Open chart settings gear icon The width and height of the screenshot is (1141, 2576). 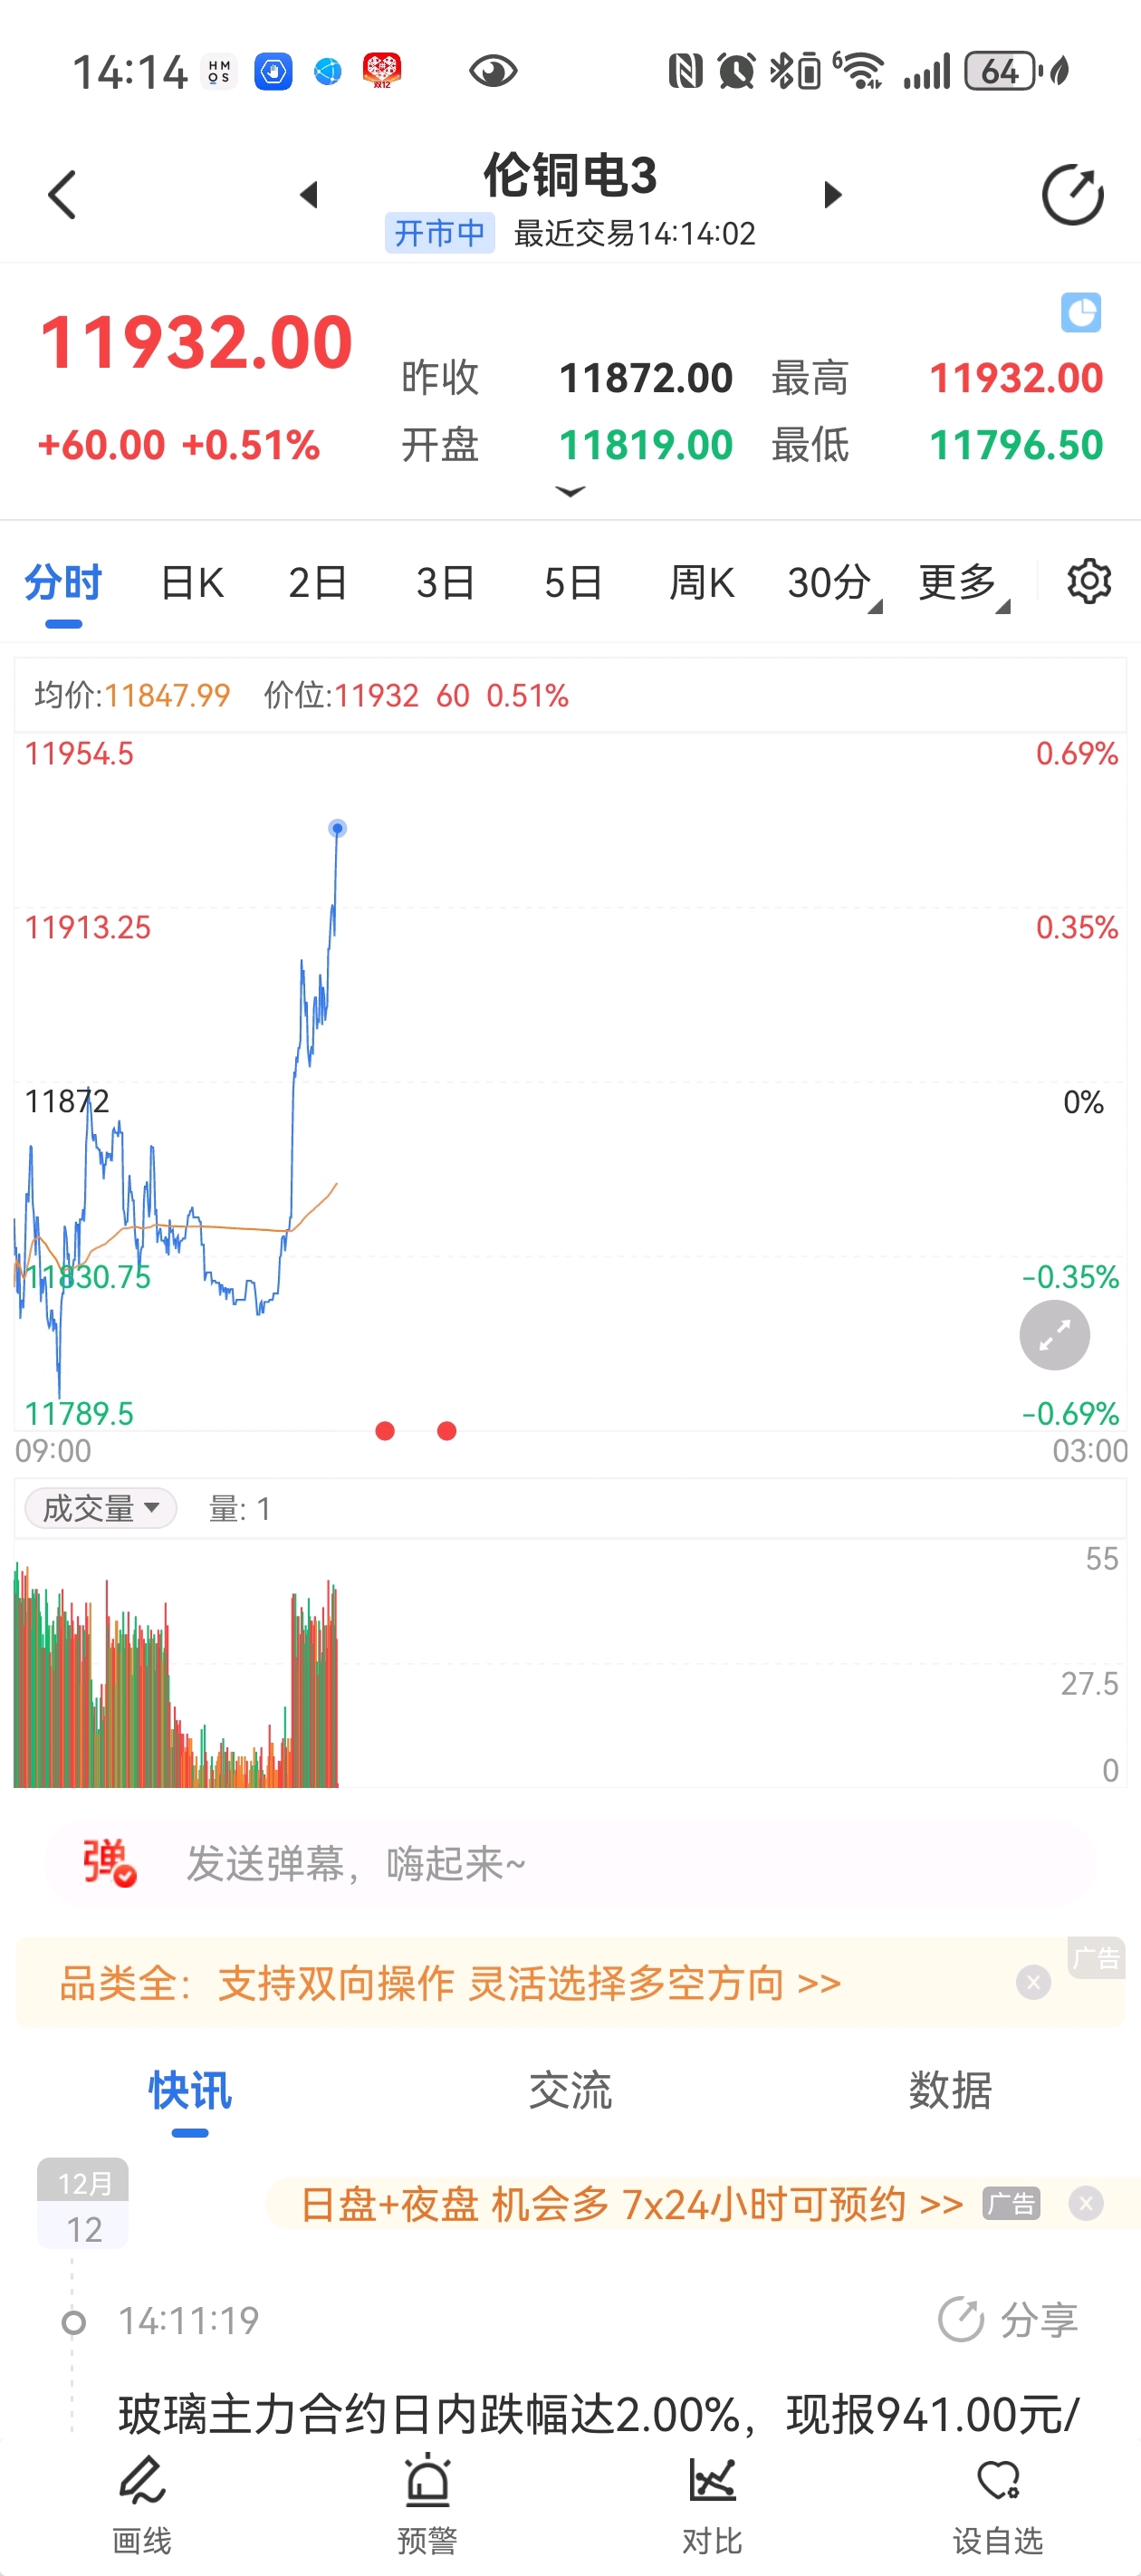(1089, 581)
